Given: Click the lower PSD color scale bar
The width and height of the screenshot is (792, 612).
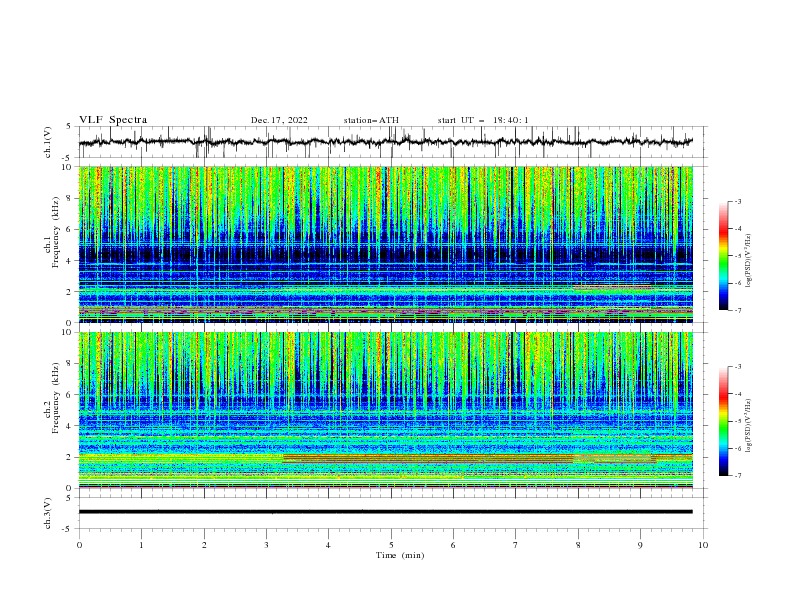Looking at the screenshot, I should pyautogui.click(x=723, y=421).
